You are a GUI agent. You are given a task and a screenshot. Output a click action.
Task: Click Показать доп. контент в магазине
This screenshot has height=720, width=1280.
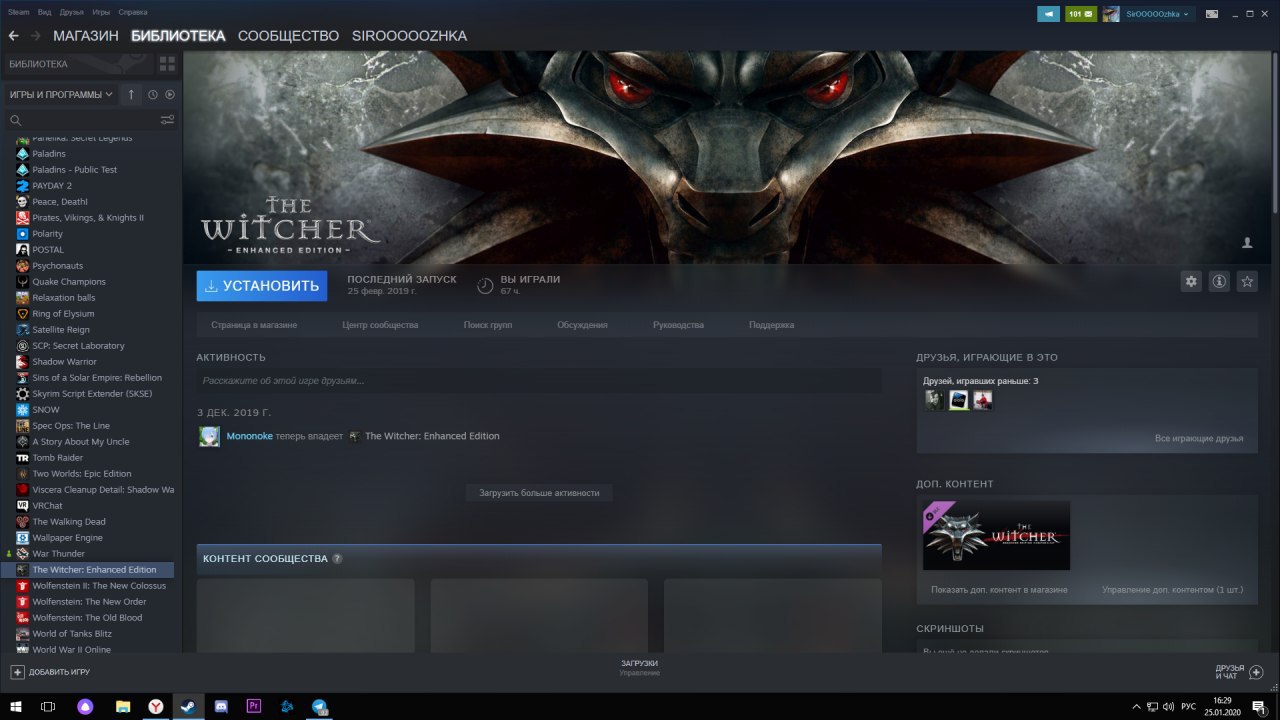[999, 590]
